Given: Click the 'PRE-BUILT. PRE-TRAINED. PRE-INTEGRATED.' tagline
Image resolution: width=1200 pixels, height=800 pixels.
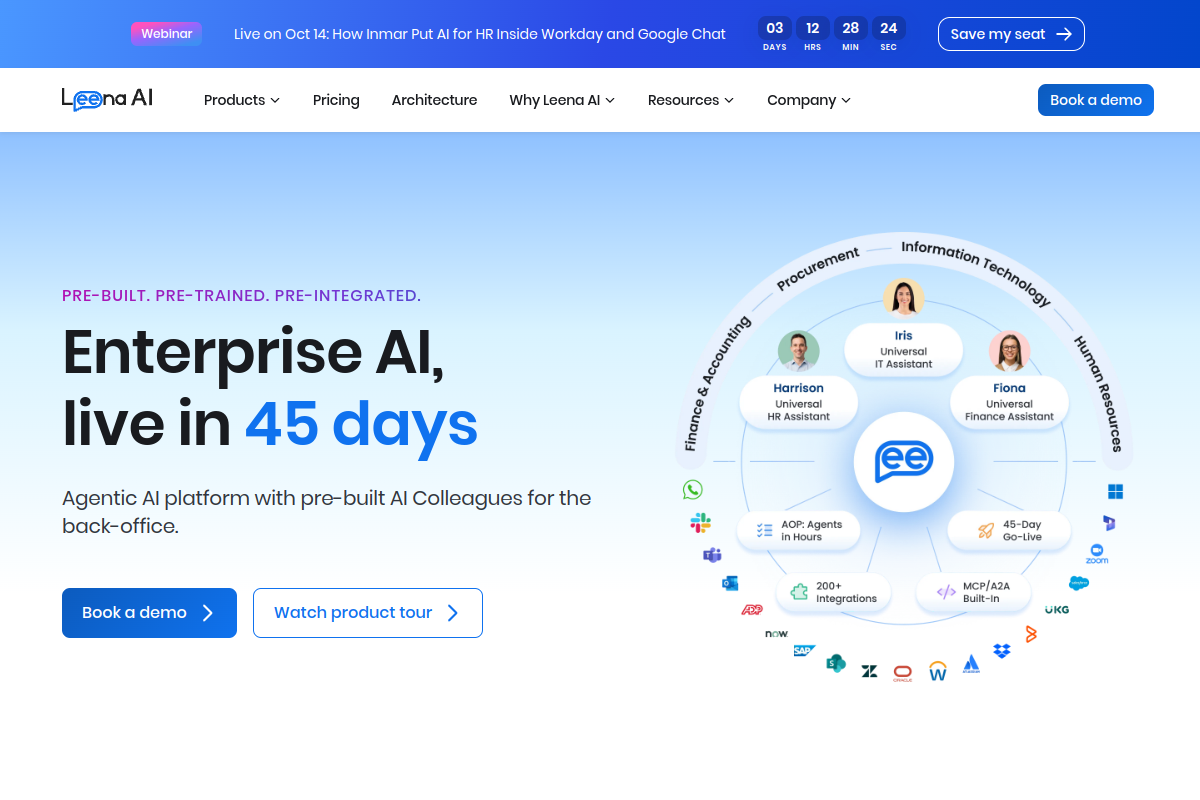Looking at the screenshot, I should pos(241,296).
